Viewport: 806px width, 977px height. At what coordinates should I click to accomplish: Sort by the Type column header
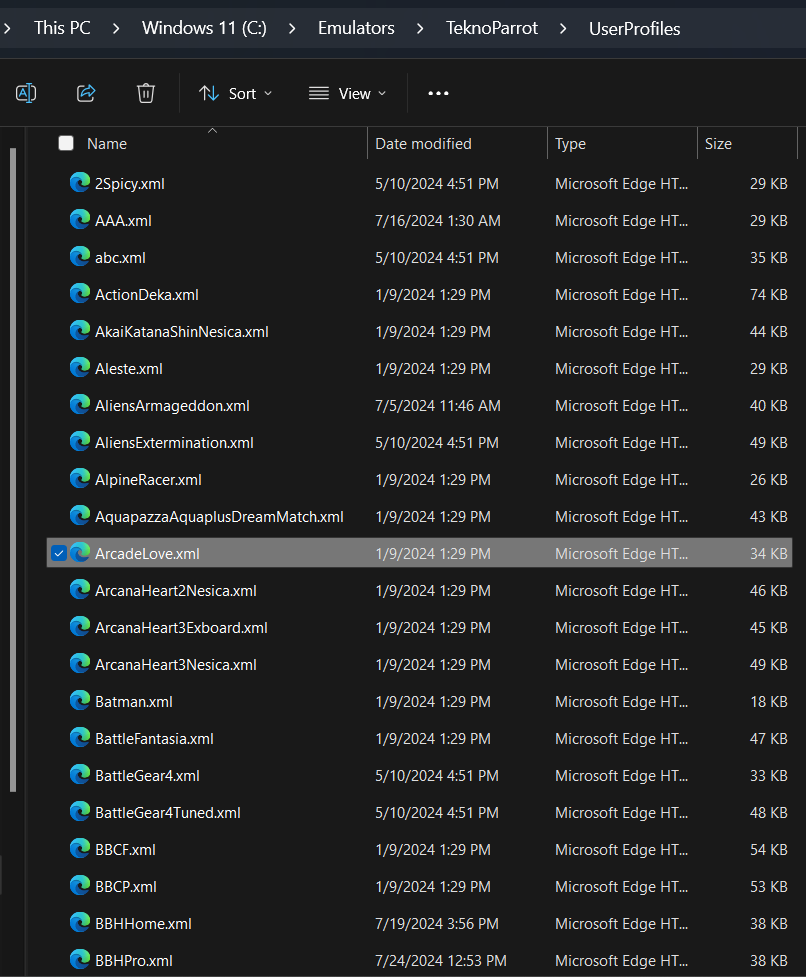click(x=570, y=144)
